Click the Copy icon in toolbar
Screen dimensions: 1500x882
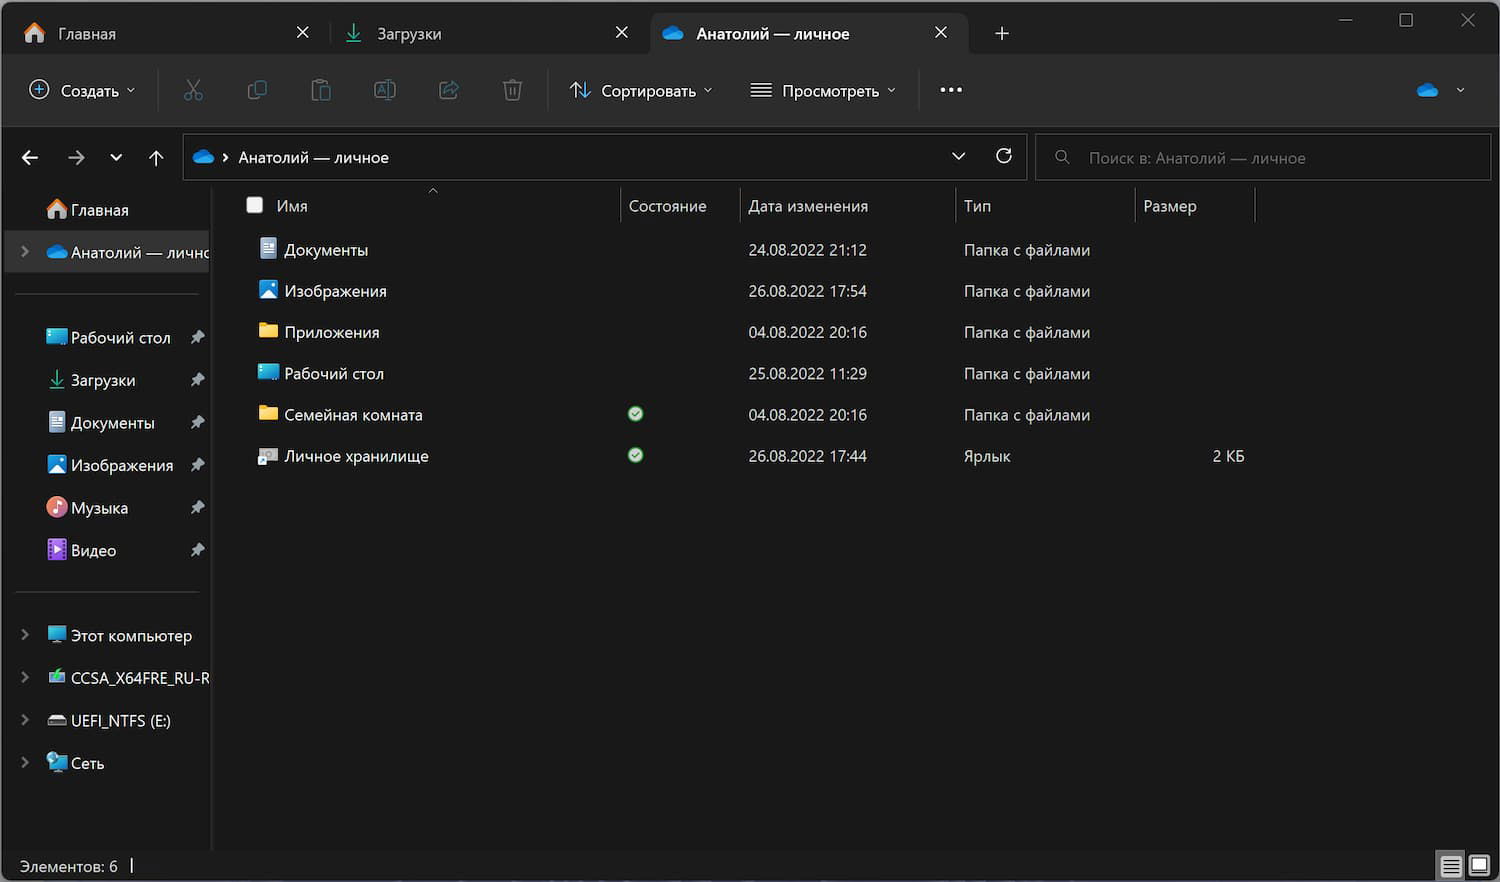[257, 90]
